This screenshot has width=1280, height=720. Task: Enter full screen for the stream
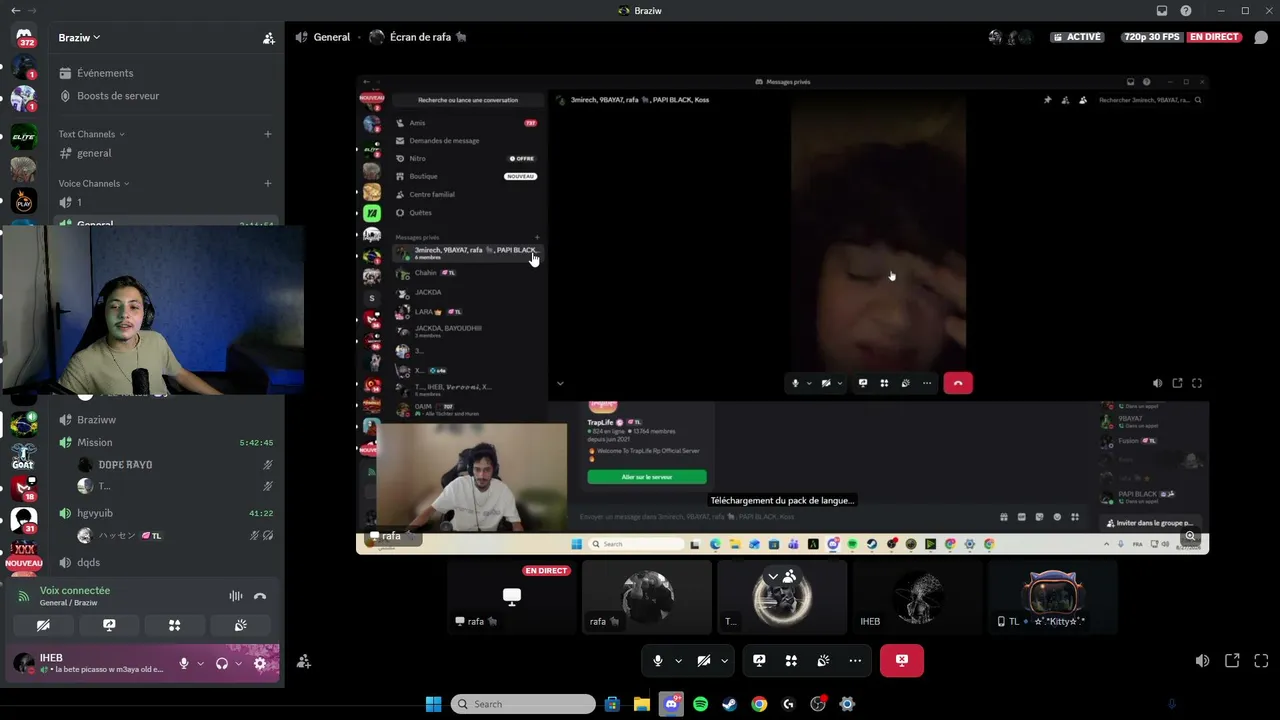click(x=1261, y=661)
